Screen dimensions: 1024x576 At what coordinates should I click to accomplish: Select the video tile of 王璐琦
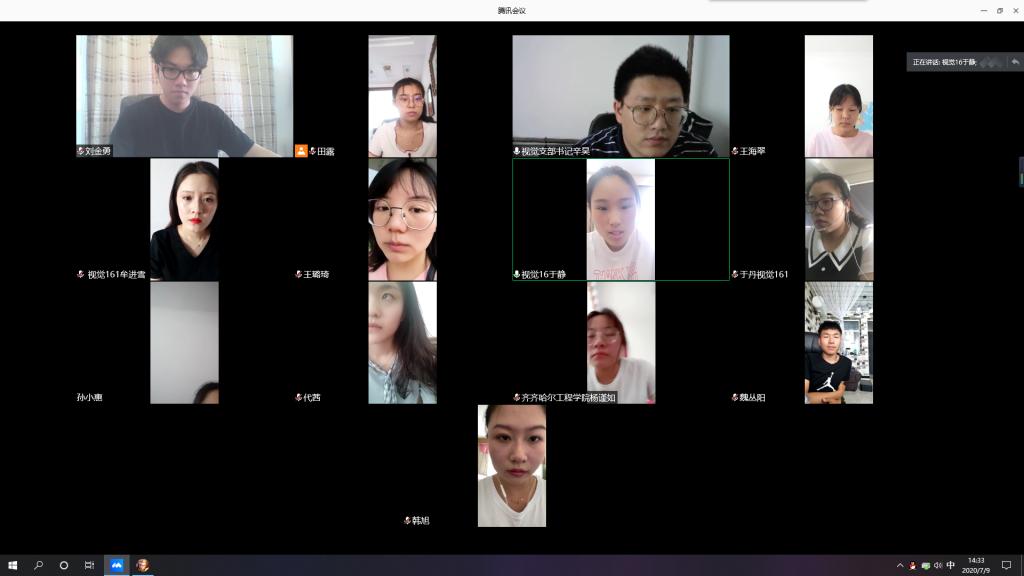[x=402, y=219]
